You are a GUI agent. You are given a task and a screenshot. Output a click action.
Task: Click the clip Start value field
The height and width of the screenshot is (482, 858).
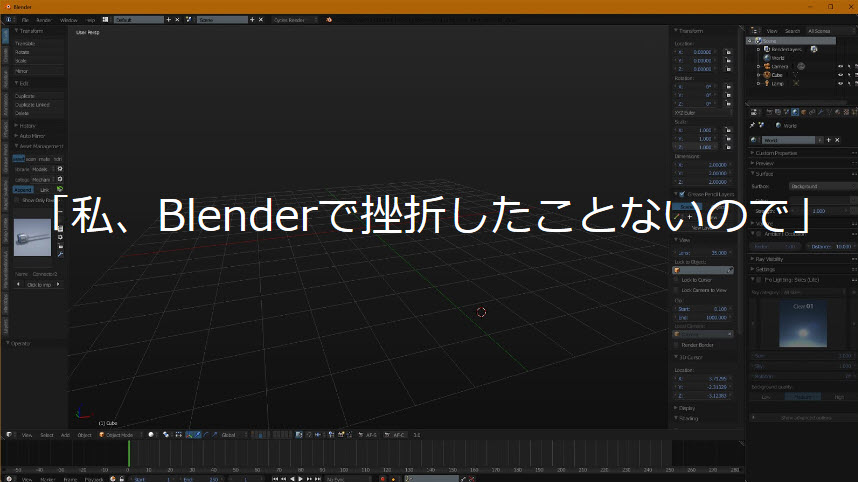pyautogui.click(x=703, y=309)
